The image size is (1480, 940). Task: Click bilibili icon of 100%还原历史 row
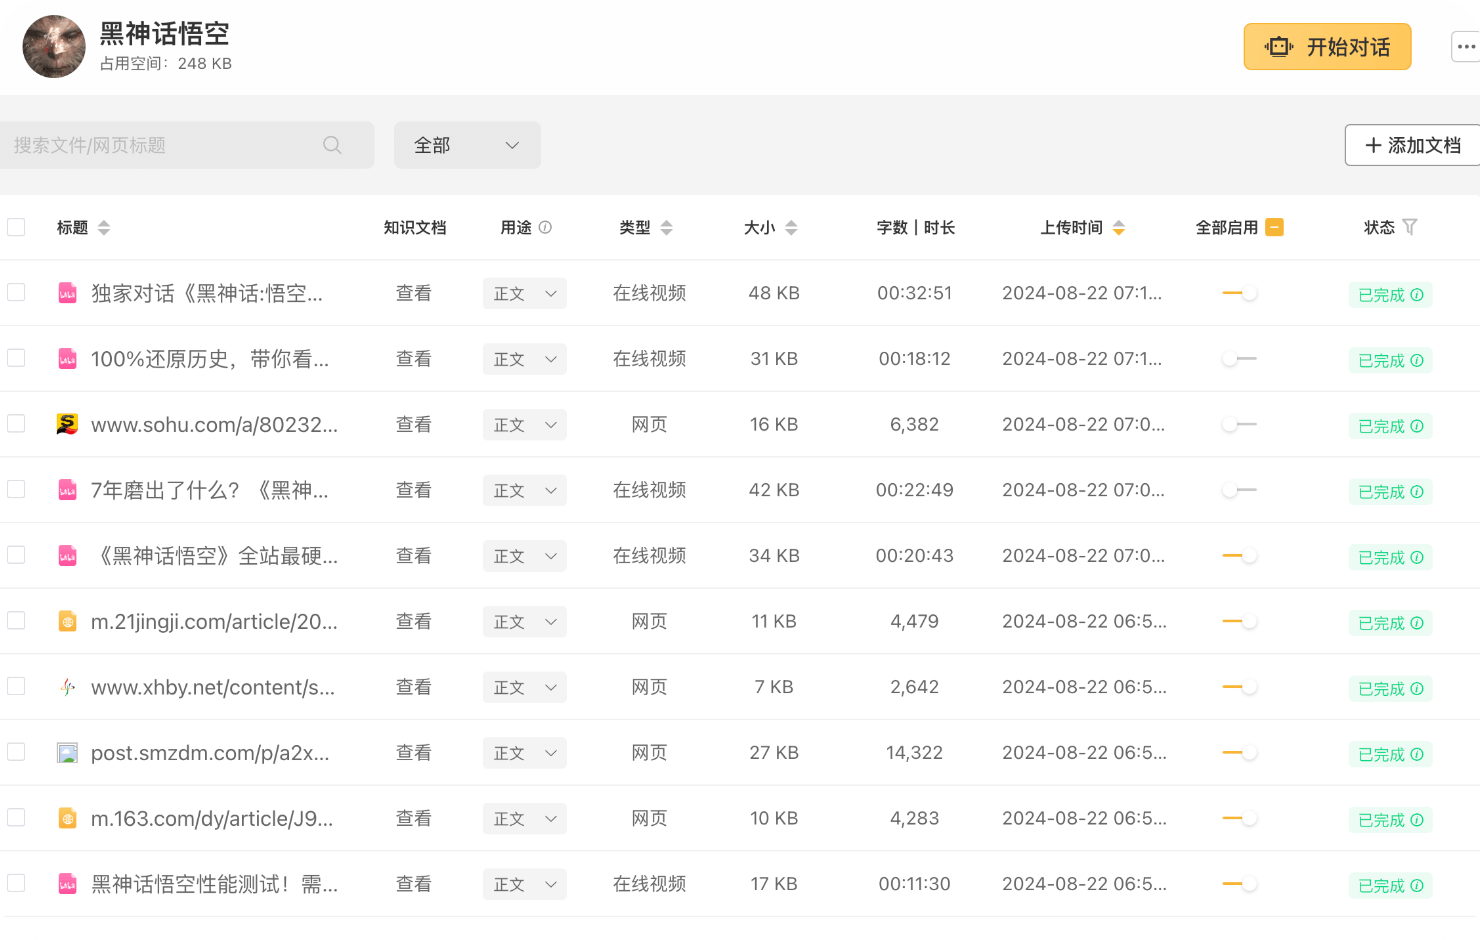point(67,358)
